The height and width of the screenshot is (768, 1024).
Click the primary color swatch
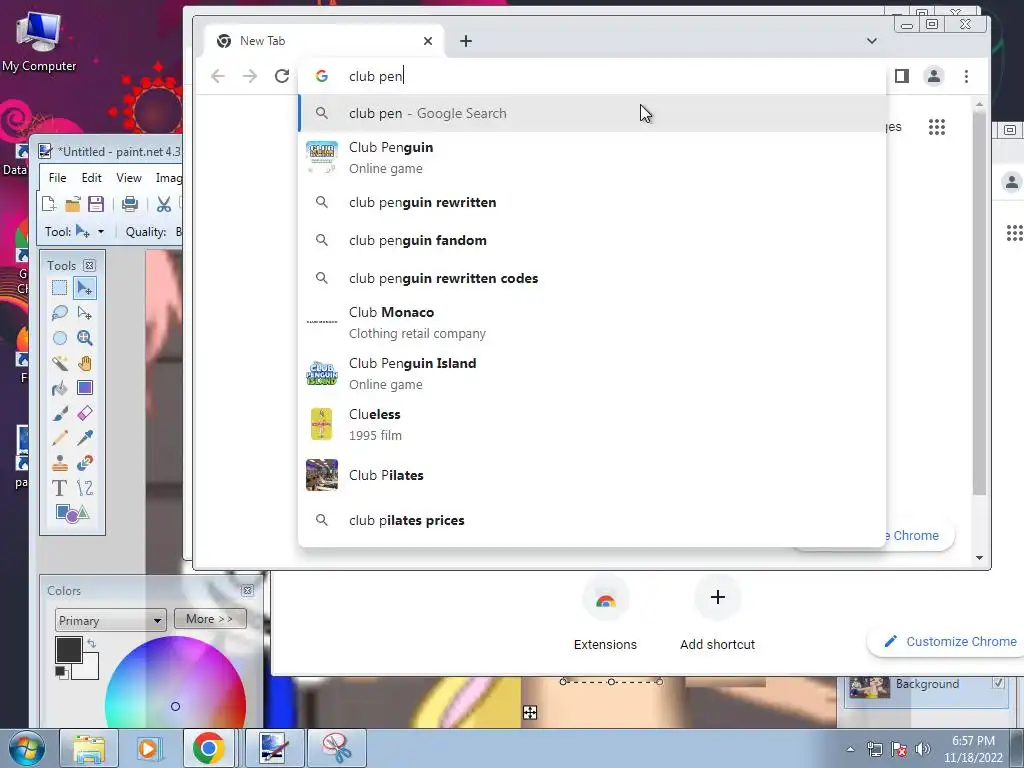click(x=69, y=650)
